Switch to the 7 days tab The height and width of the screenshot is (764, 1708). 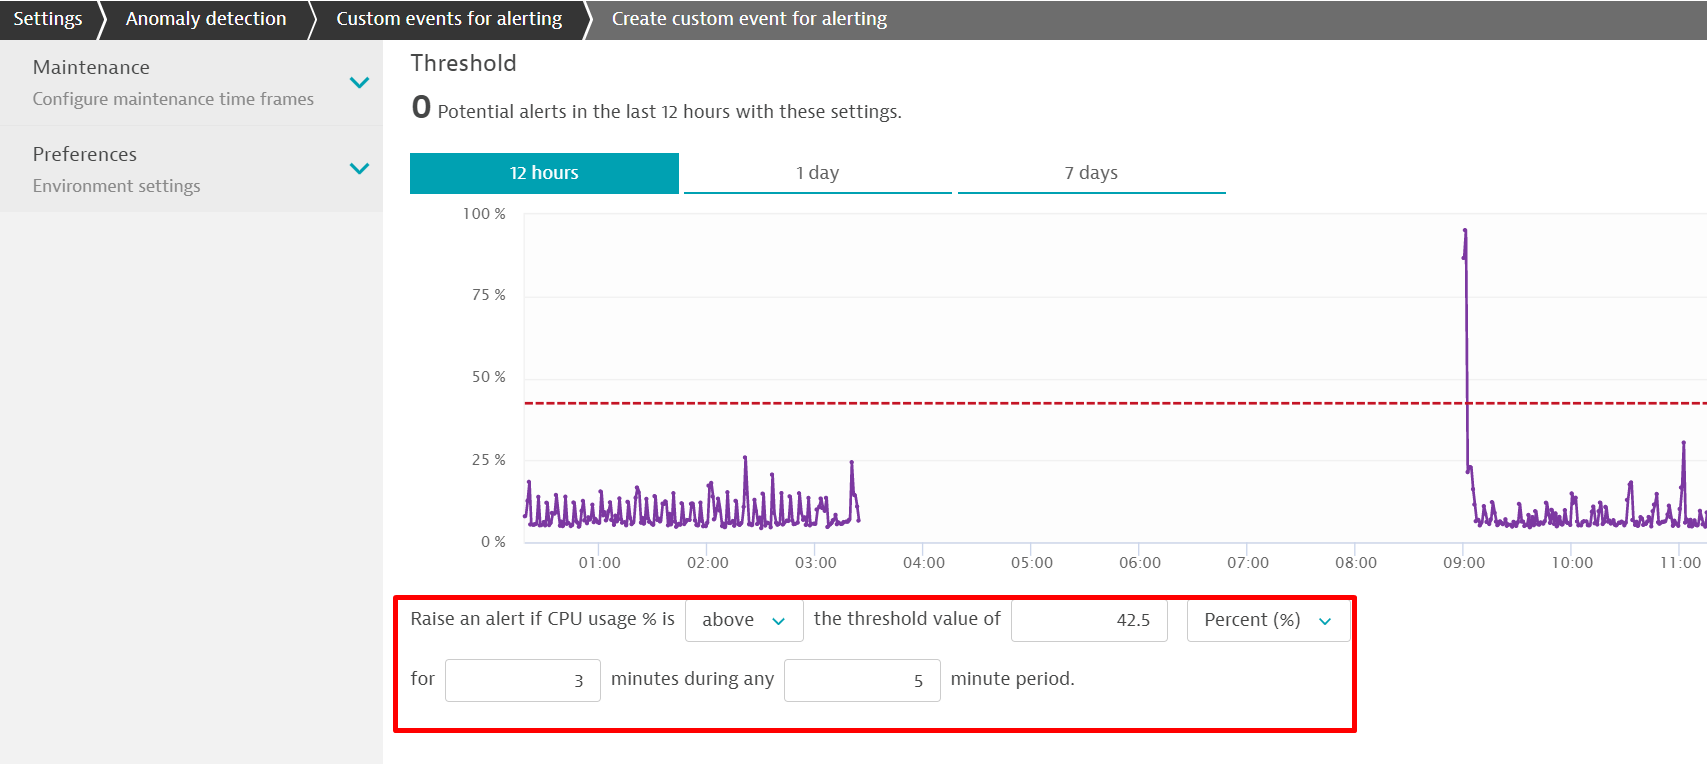[x=1091, y=173]
